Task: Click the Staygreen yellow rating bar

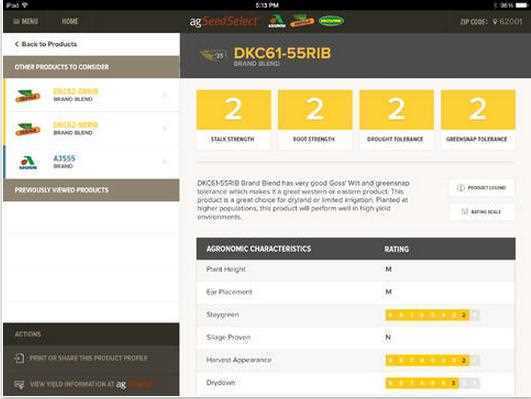Action: coord(432,315)
